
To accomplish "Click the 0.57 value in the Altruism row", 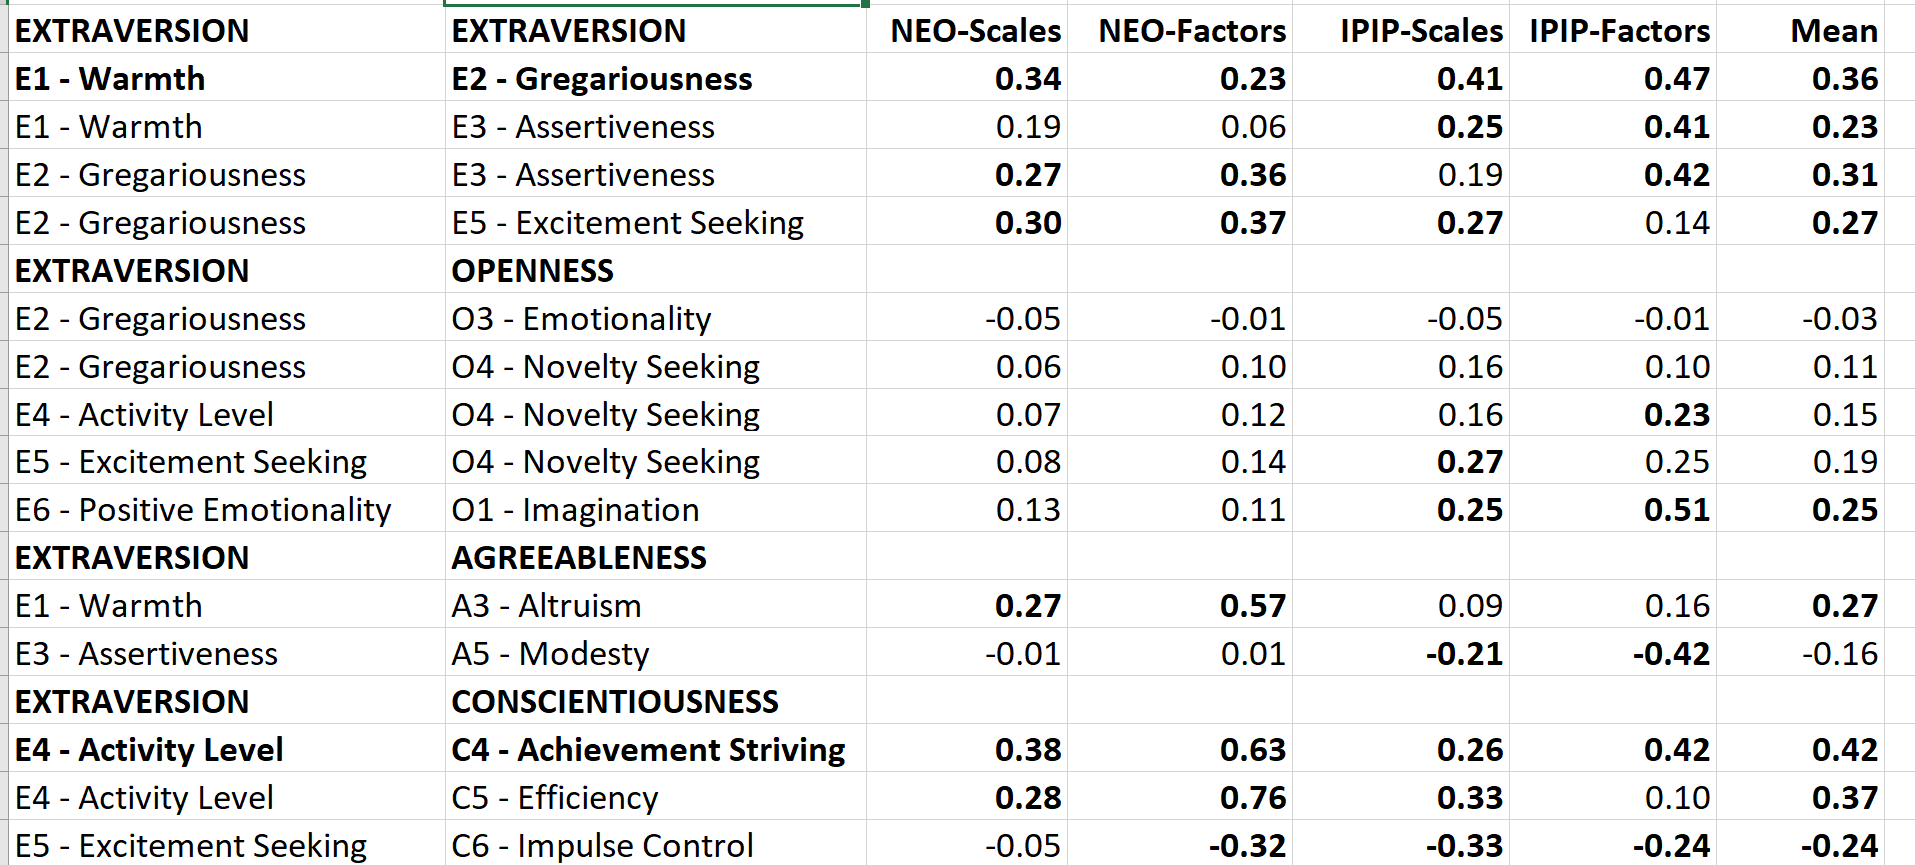I will [x=1252, y=606].
